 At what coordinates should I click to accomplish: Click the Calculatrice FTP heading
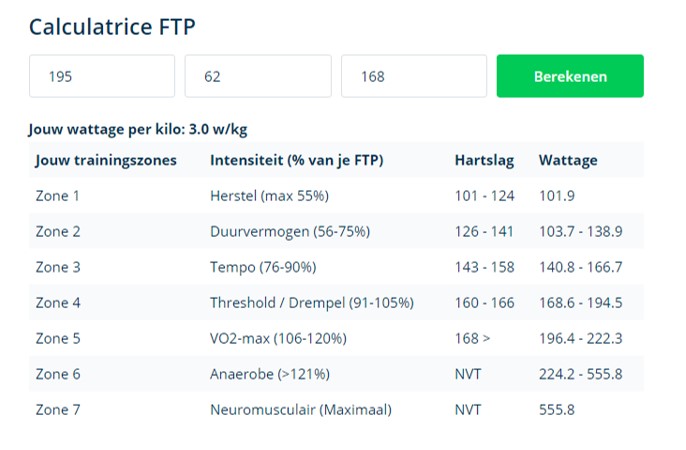[110, 26]
